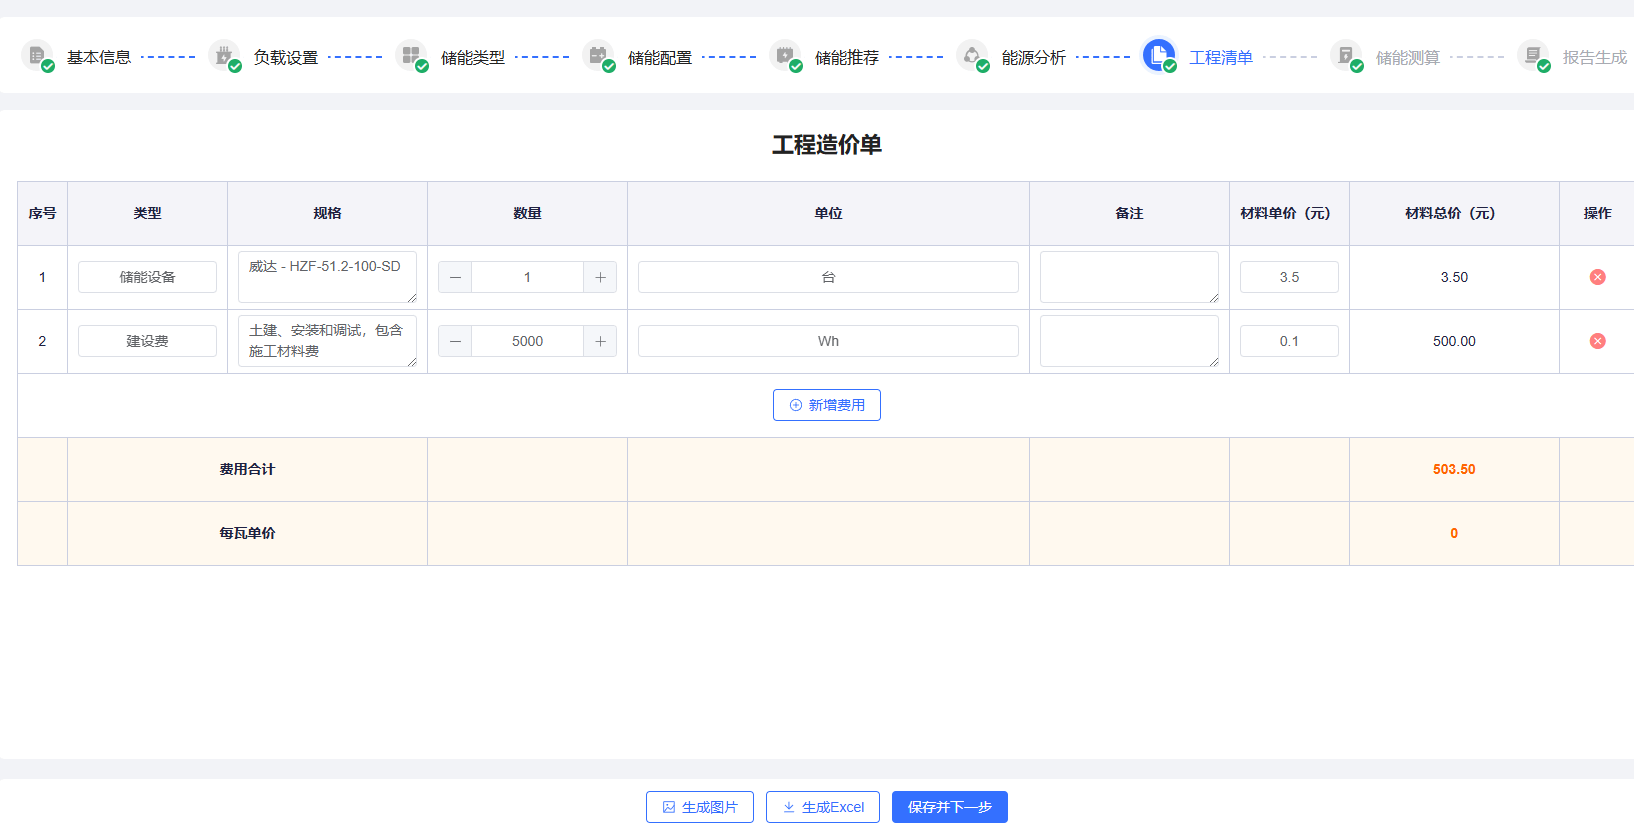This screenshot has height=829, width=1634.
Task: Increase quantity for 建设费 row
Action: (600, 341)
